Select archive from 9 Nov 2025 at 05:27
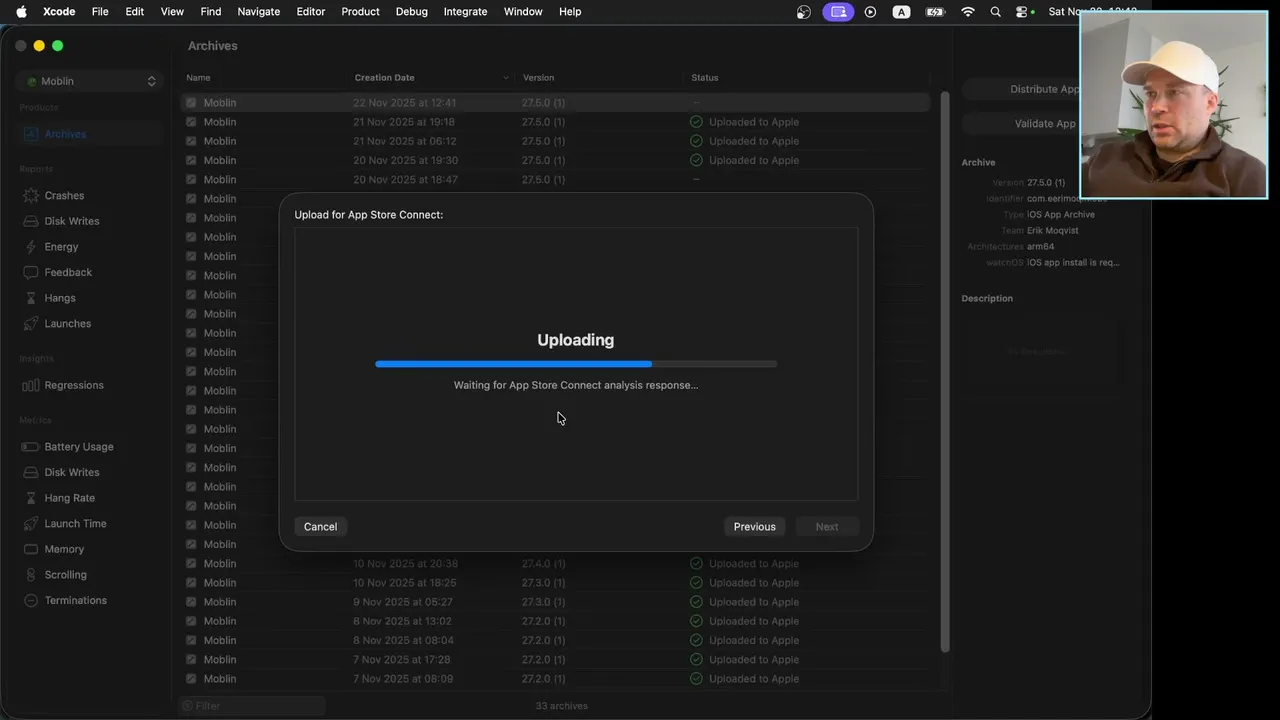 tap(555, 602)
